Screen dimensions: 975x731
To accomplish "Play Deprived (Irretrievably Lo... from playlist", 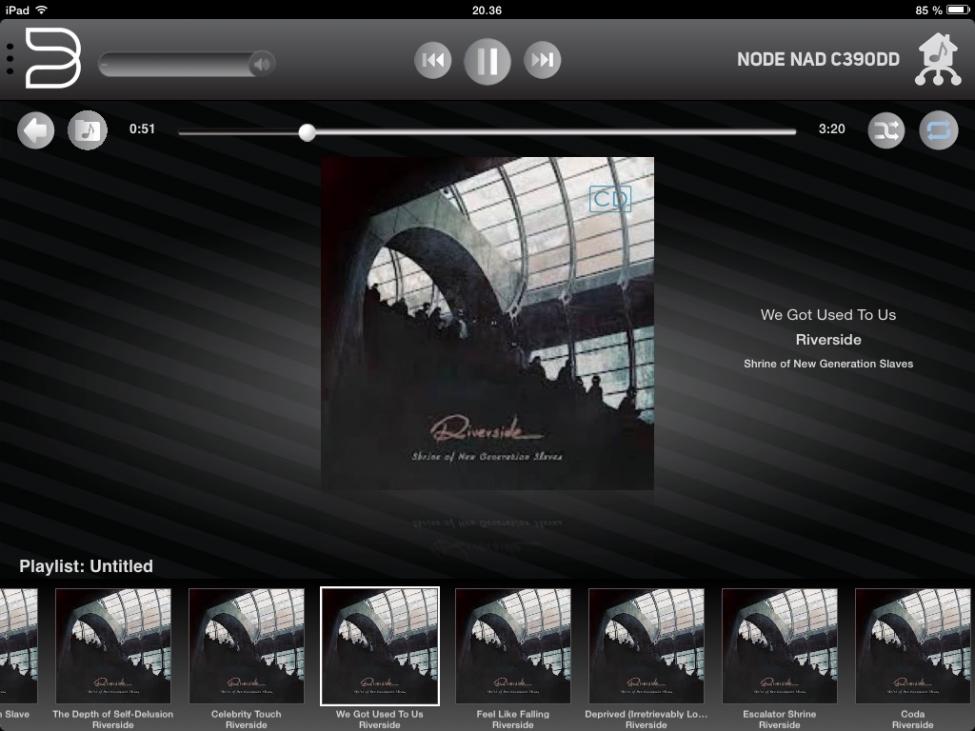I will [646, 658].
